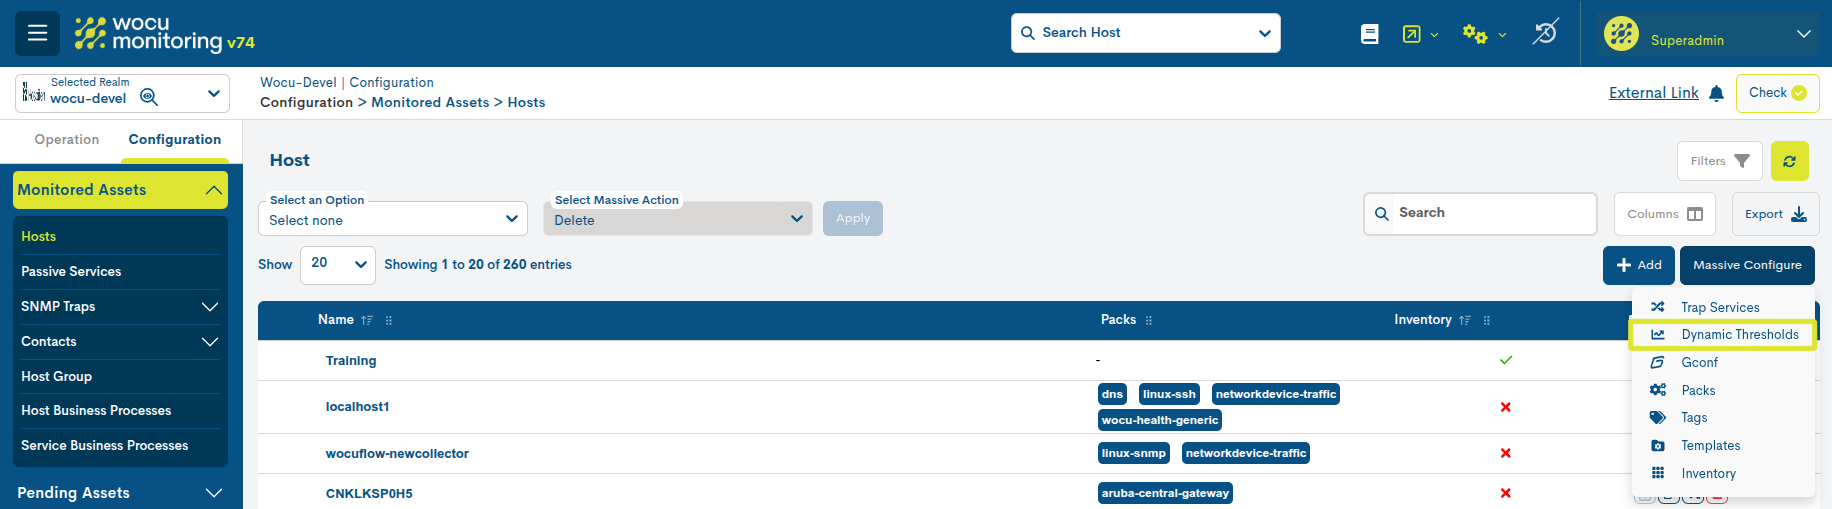Click the Packs gears menu icon
This screenshot has height=509, width=1832.
click(x=1658, y=390)
